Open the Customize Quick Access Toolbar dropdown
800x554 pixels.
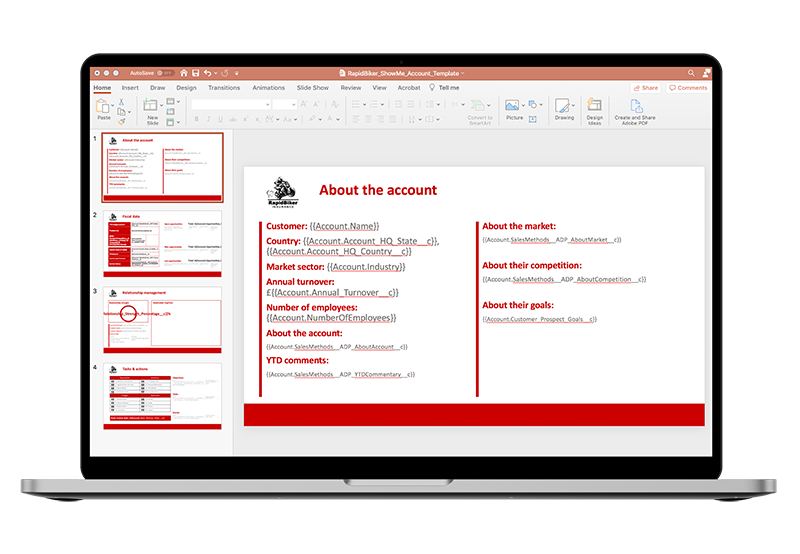(x=237, y=73)
